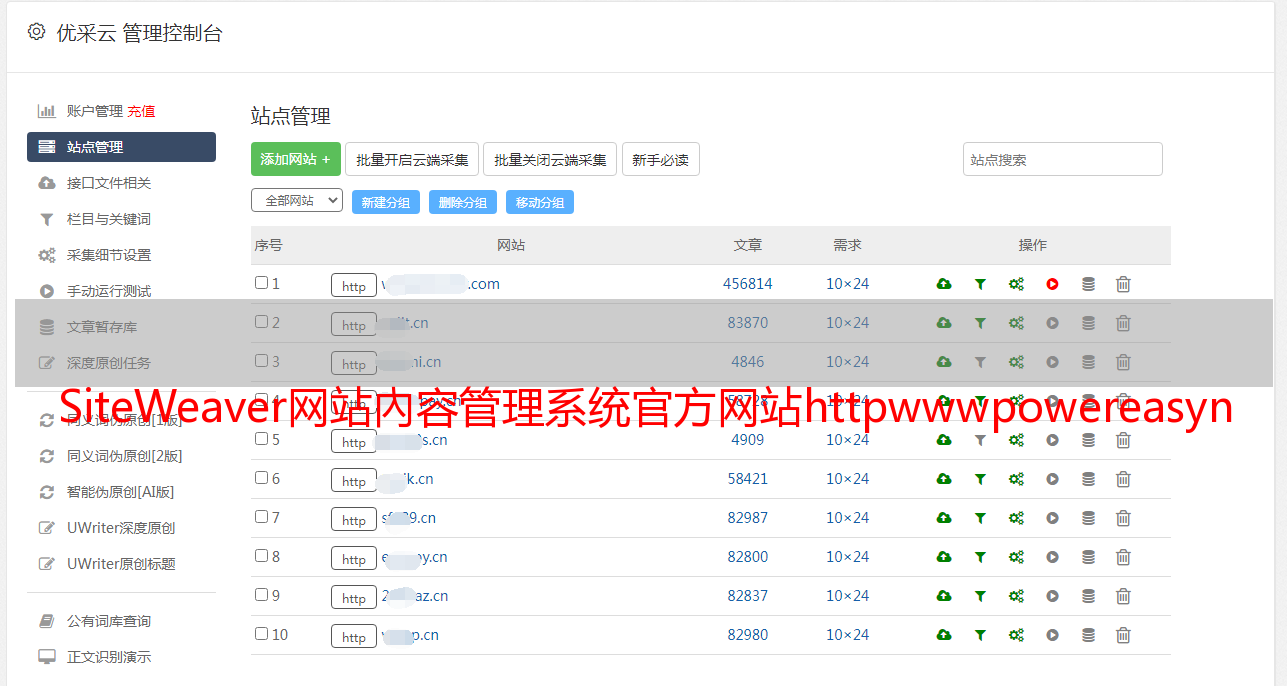Open collection settings gears in row 1
Image resolution: width=1287 pixels, height=686 pixels.
1016,284
